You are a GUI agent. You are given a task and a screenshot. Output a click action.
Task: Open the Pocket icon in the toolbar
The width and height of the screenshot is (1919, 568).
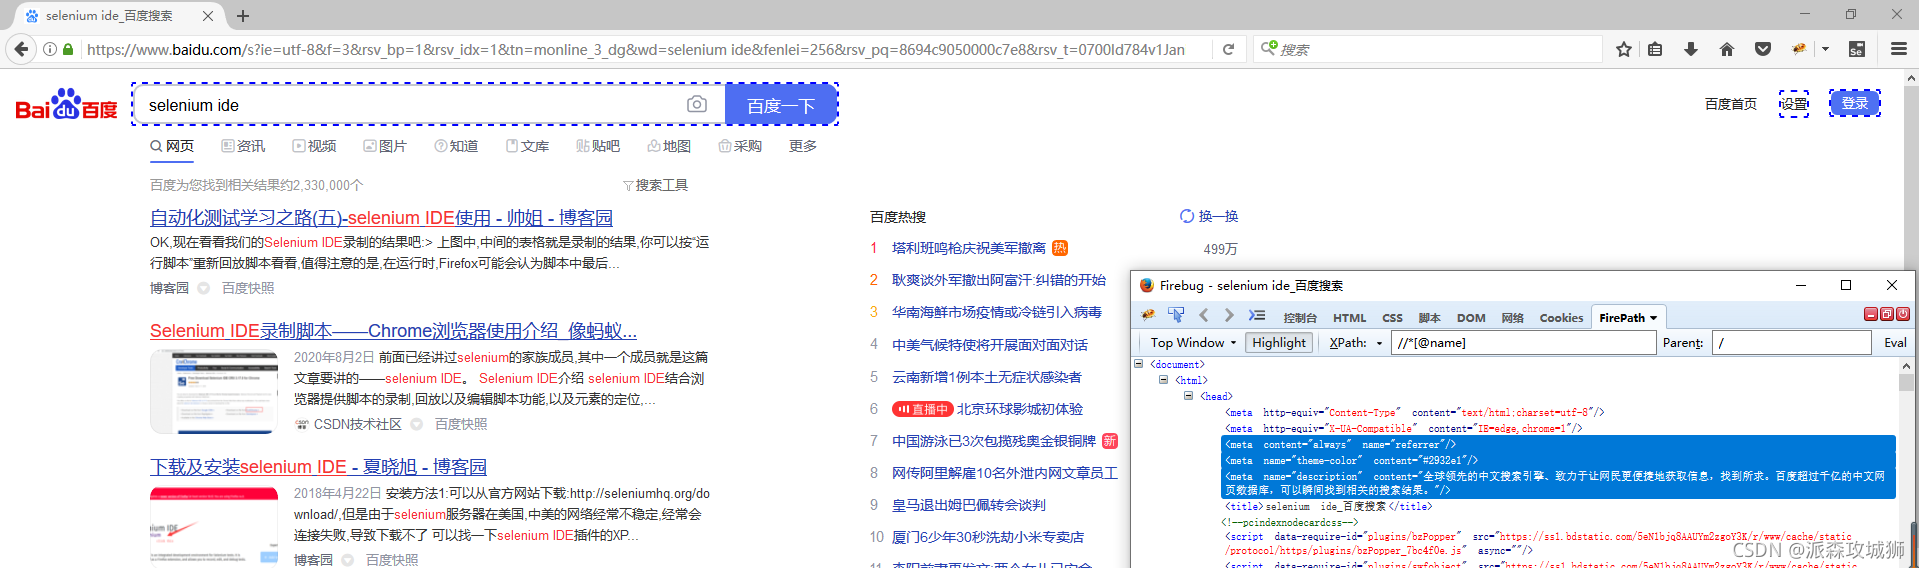pyautogui.click(x=1763, y=49)
